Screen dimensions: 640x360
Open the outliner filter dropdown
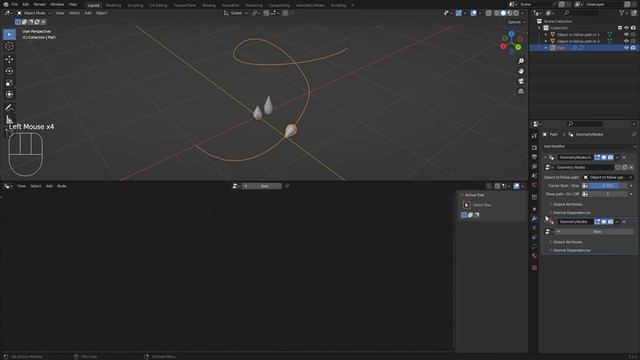623,13
